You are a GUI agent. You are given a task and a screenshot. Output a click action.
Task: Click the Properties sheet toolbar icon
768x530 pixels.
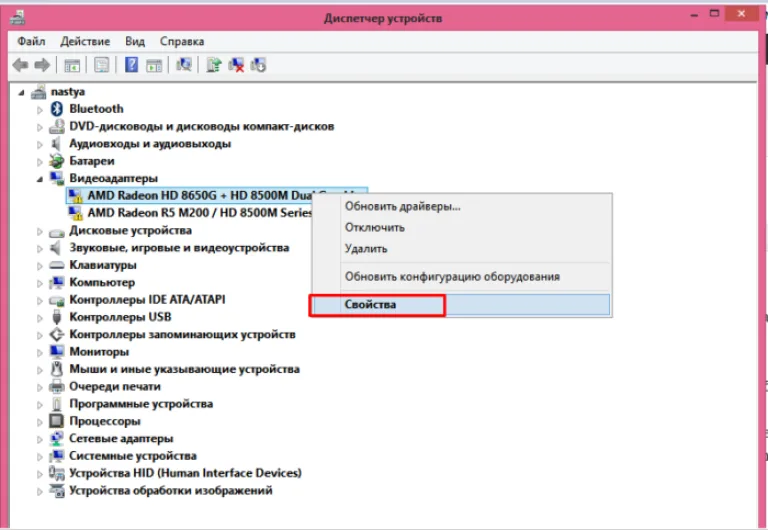click(x=101, y=65)
